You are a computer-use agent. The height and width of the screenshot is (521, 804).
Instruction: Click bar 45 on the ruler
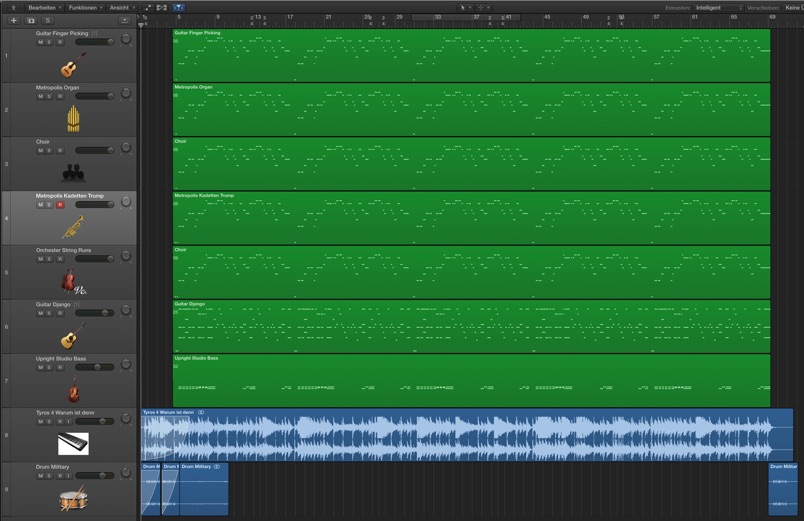point(547,17)
